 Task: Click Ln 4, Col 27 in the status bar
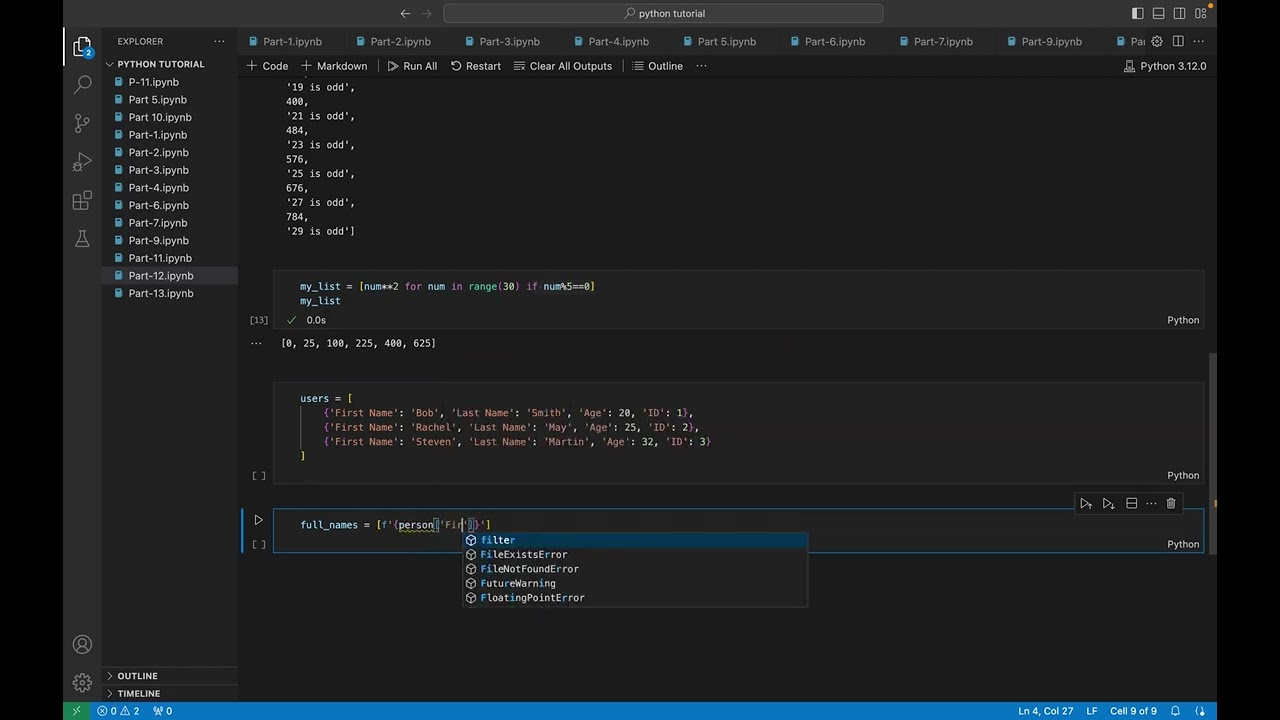[x=1045, y=711]
